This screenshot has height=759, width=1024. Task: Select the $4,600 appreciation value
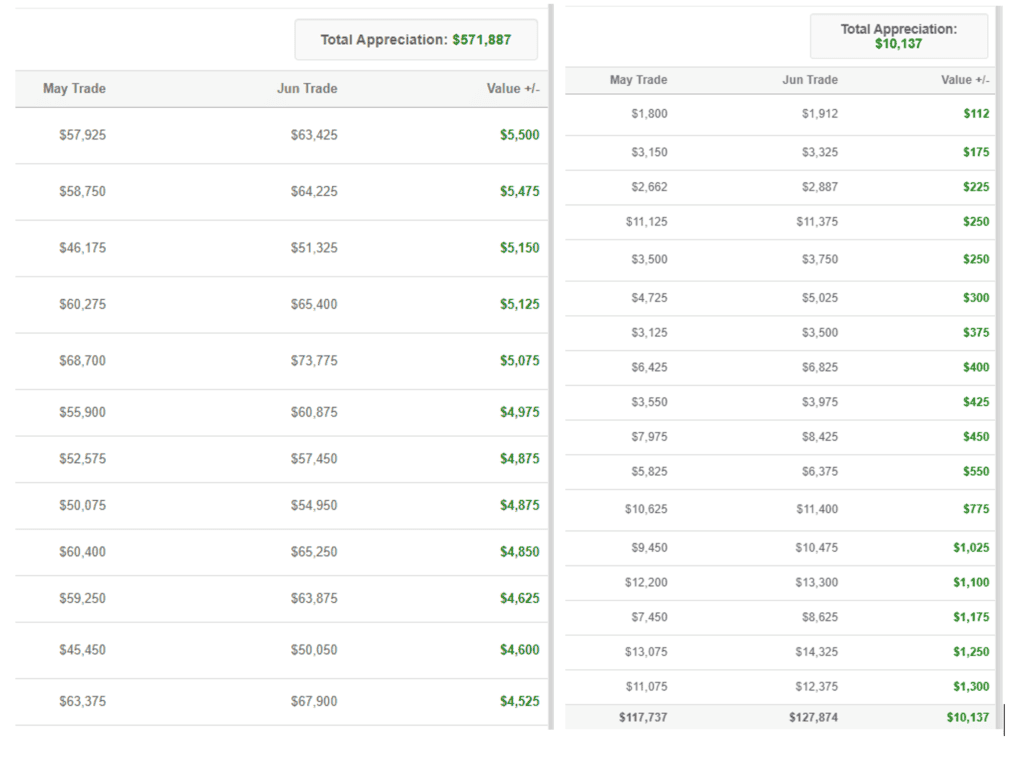point(520,650)
